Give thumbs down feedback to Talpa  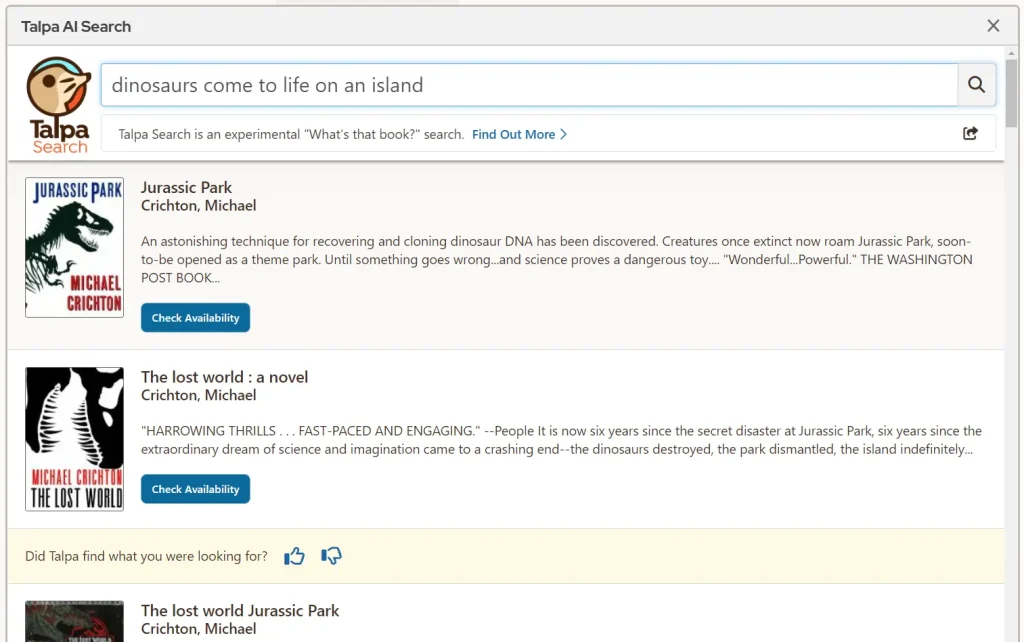click(x=331, y=556)
